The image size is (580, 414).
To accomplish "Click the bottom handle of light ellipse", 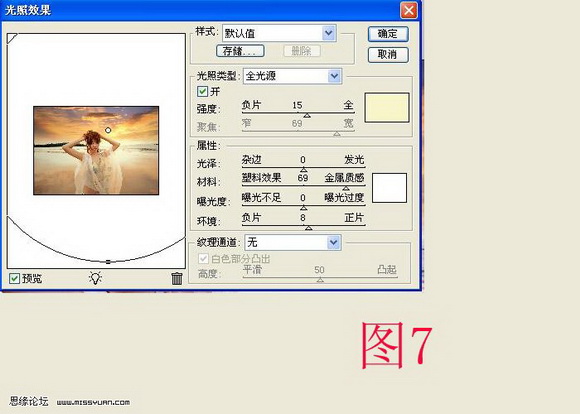I will [x=108, y=262].
